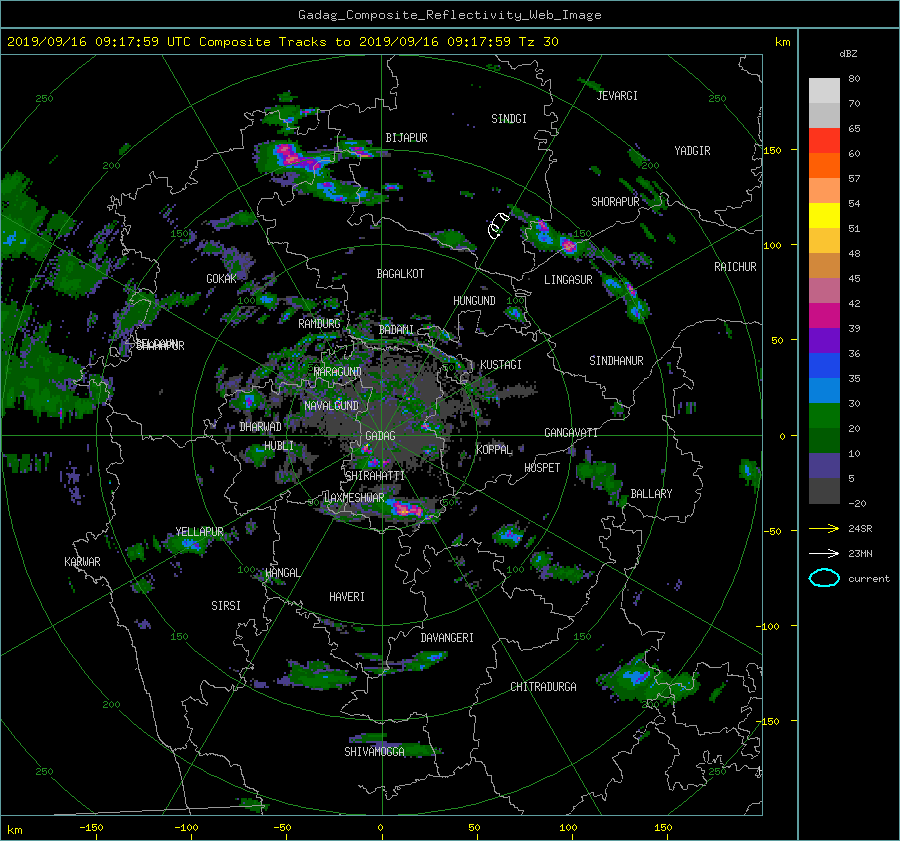Select the yellow 51 dBZ color swatch

pyautogui.click(x=824, y=215)
